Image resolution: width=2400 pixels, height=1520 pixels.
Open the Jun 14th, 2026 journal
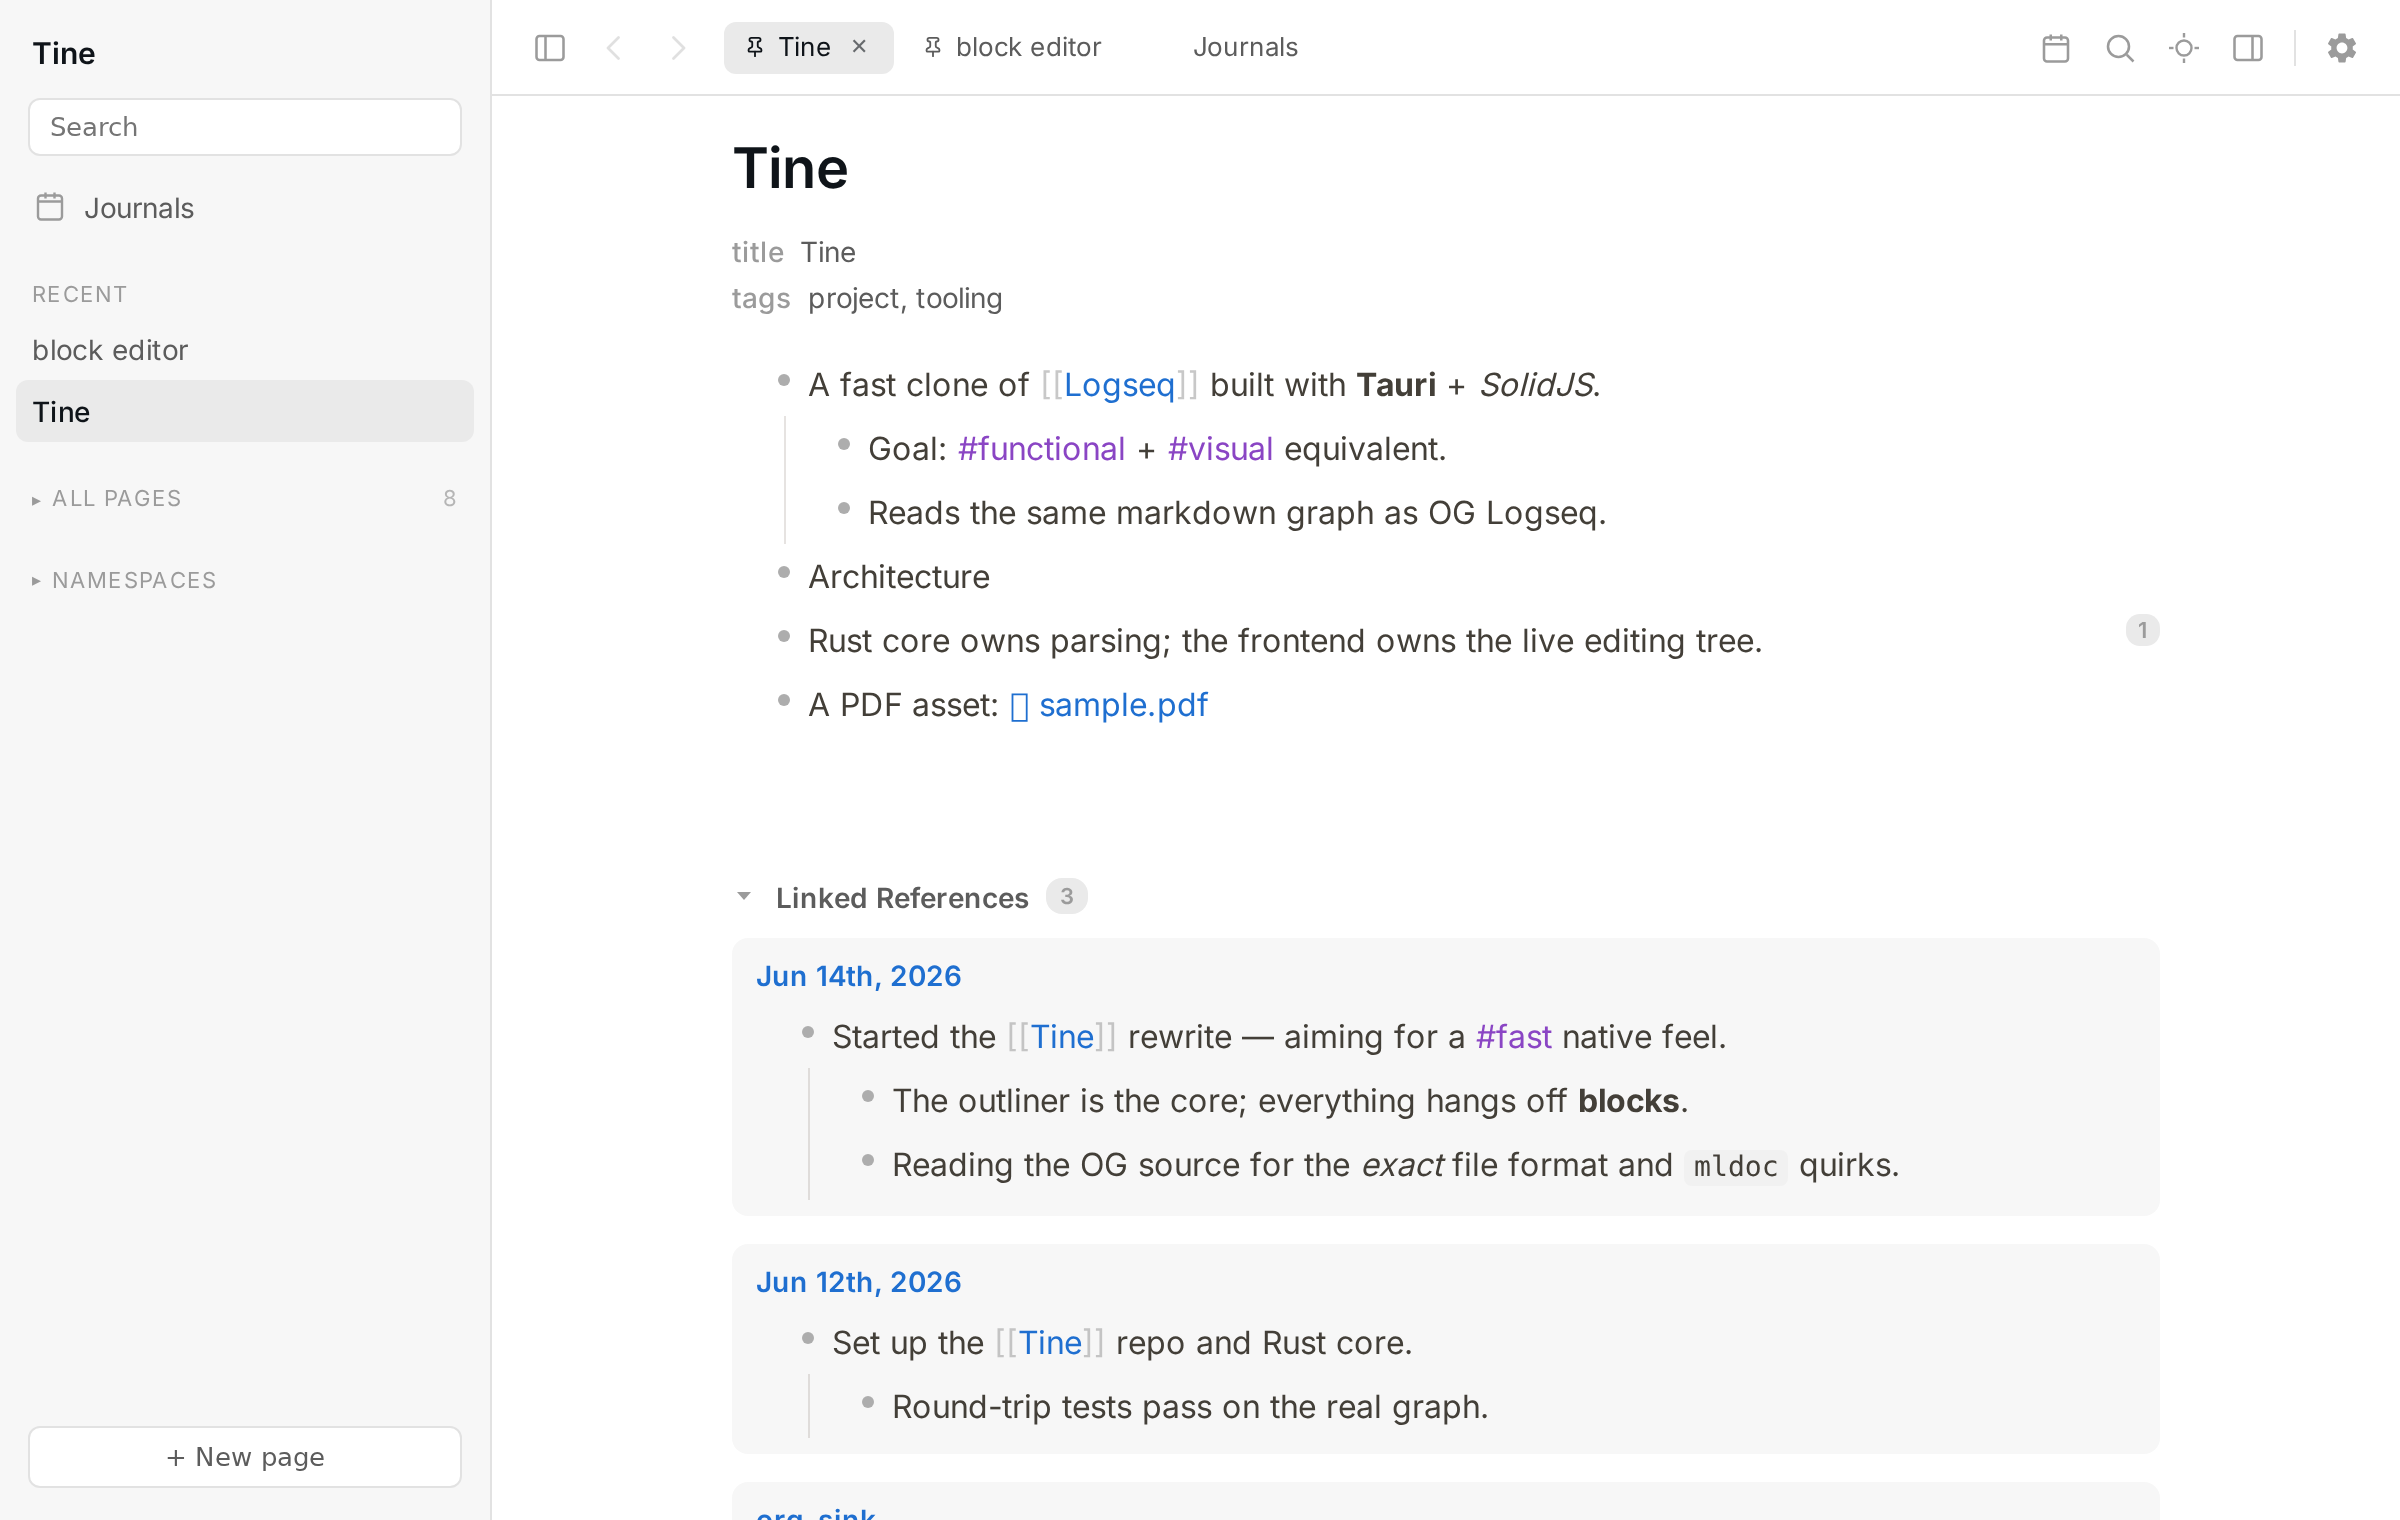click(858, 976)
